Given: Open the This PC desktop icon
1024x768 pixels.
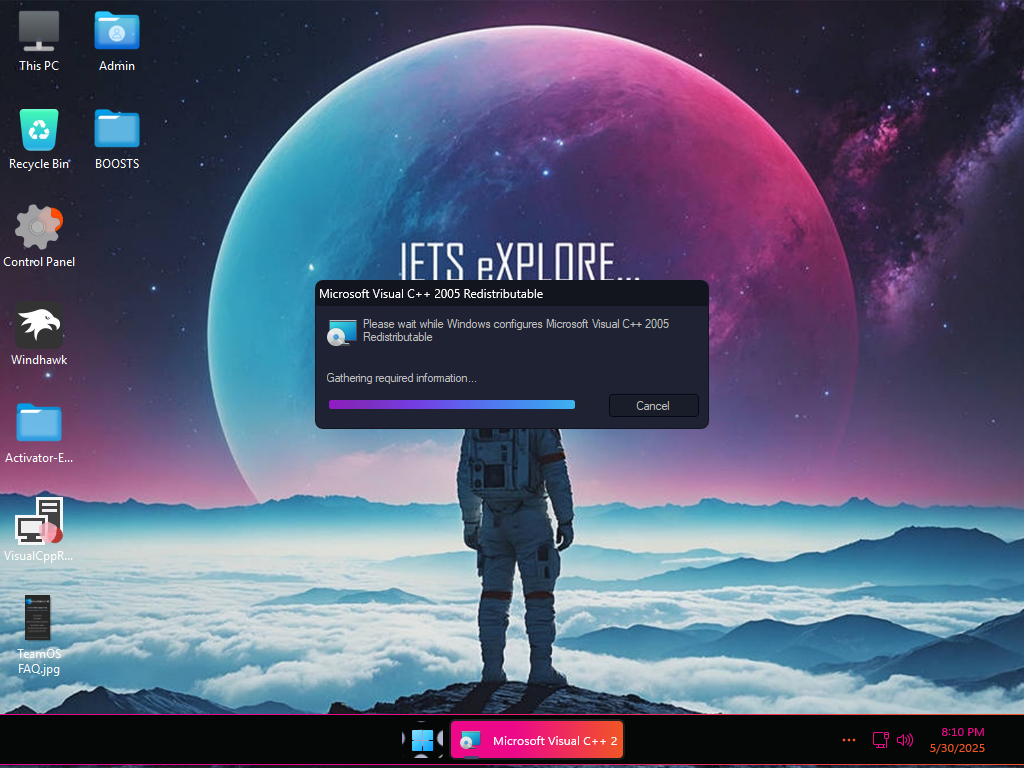Looking at the screenshot, I should (39, 31).
